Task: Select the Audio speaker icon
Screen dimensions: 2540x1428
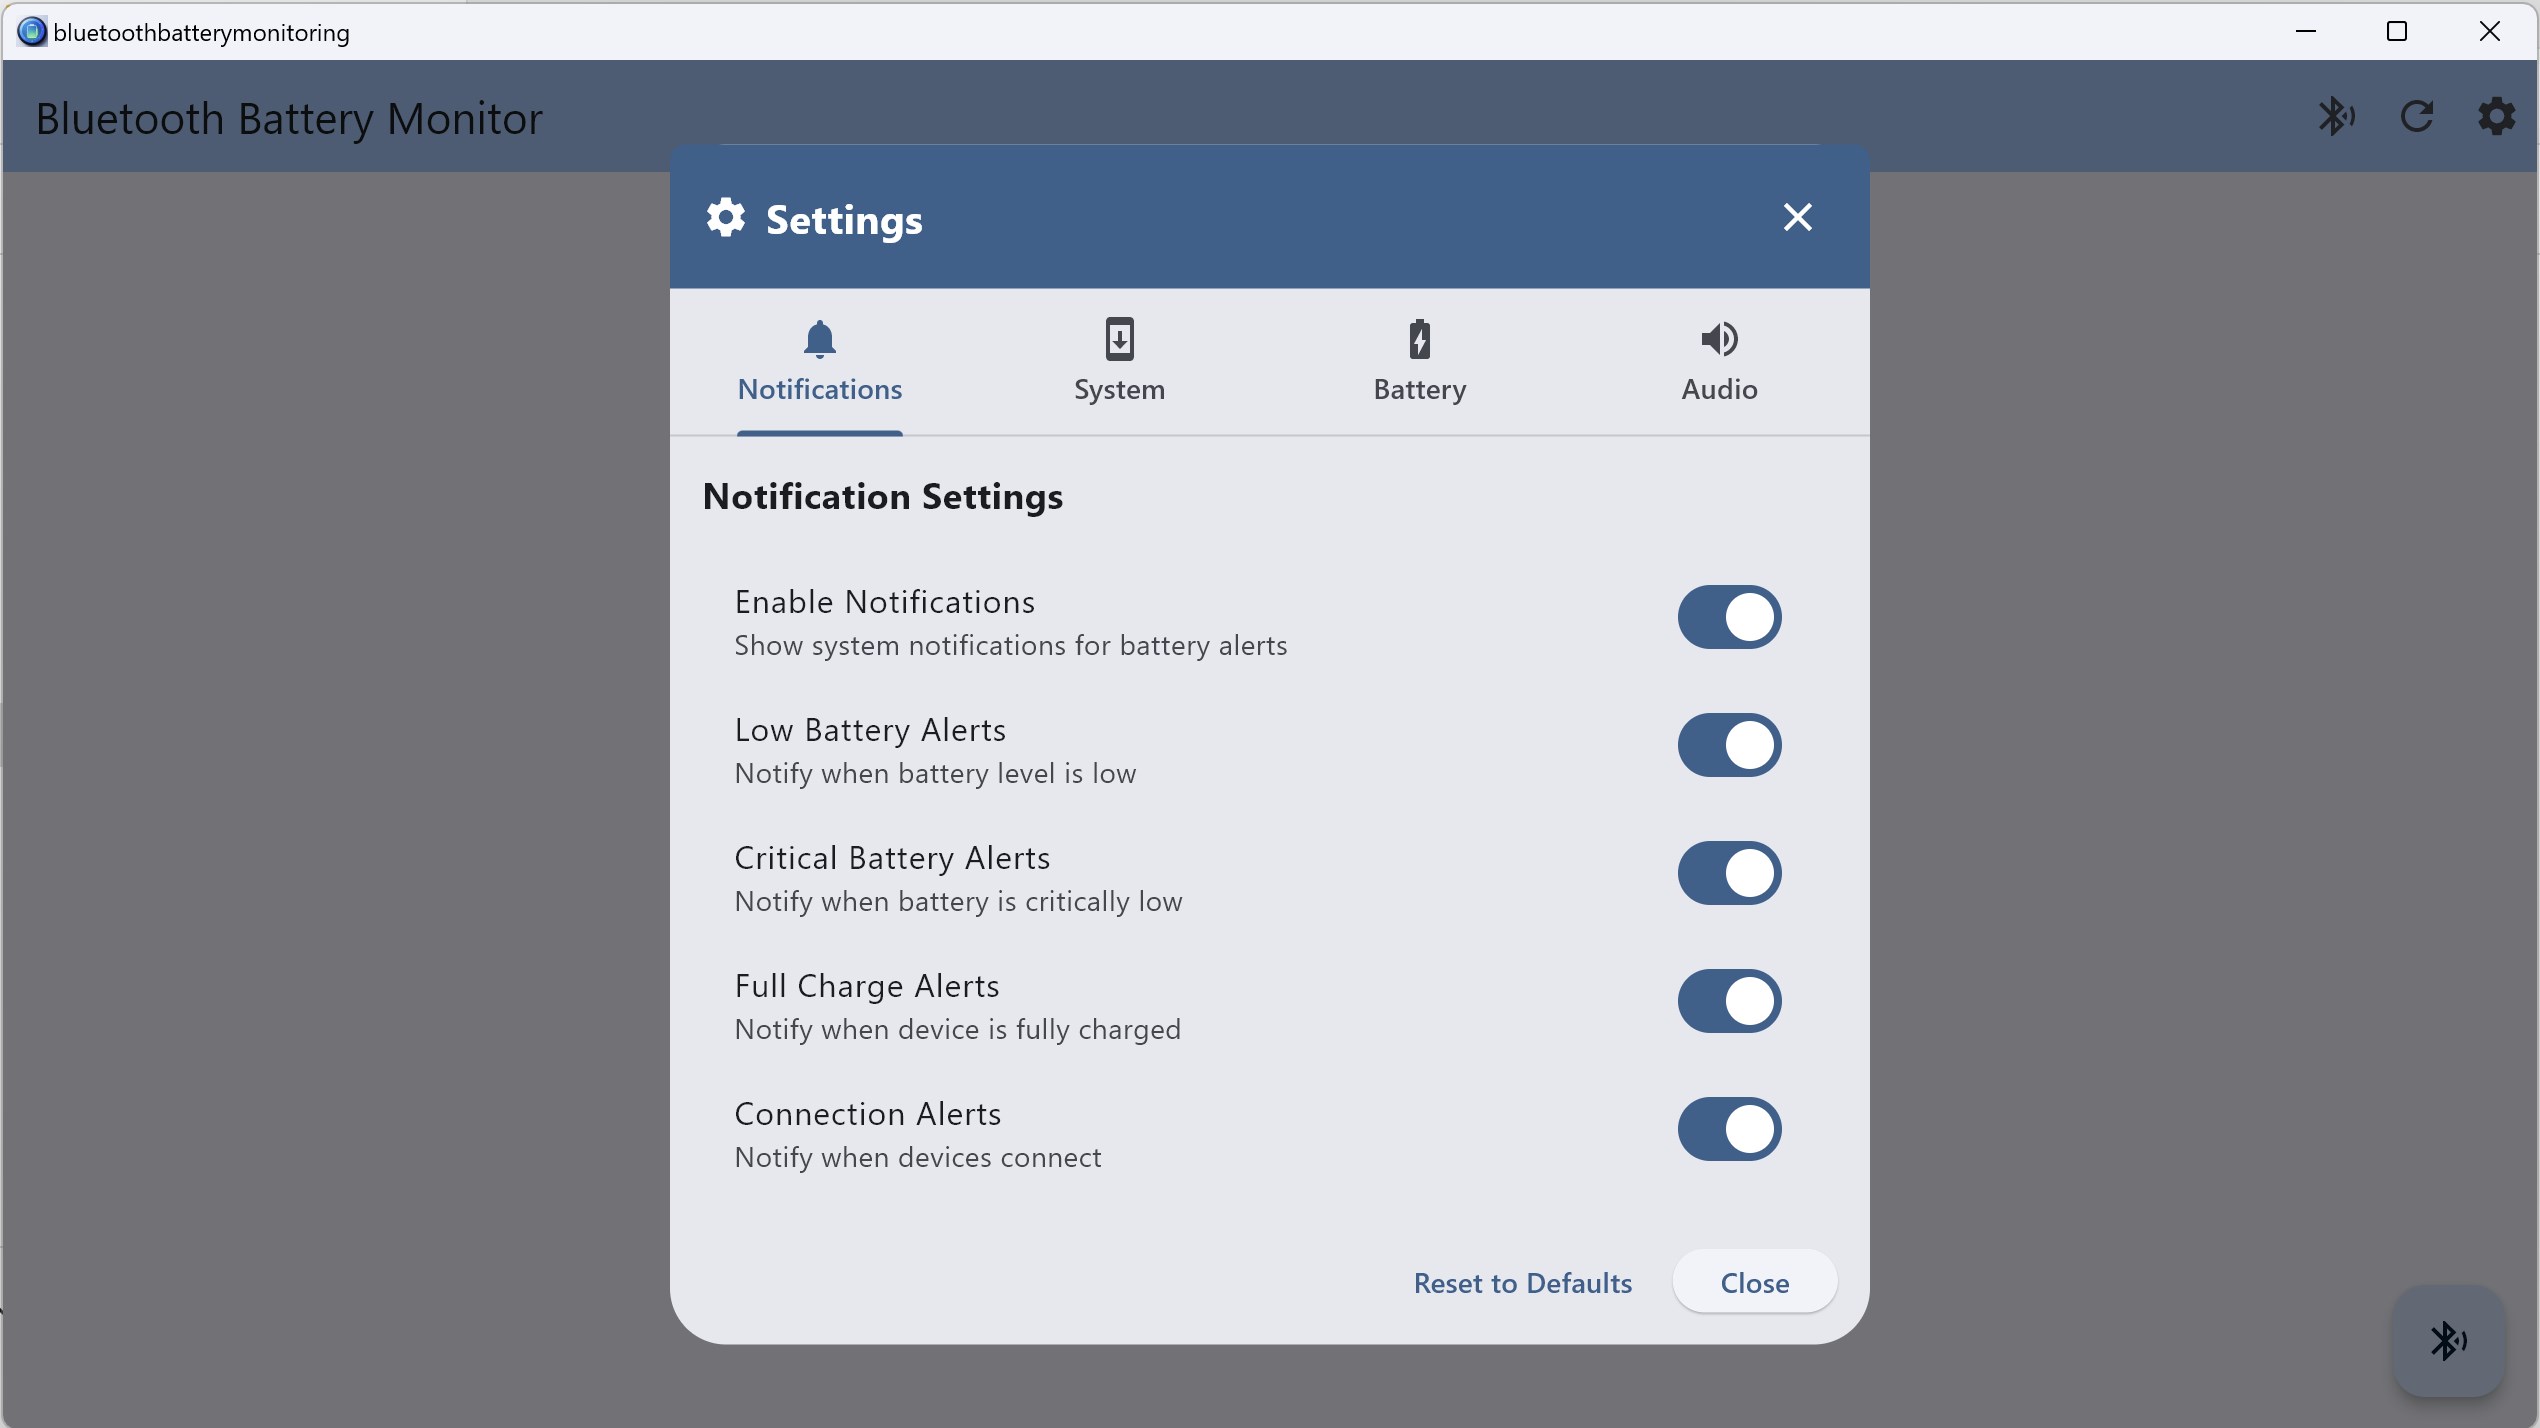Action: click(x=1718, y=339)
